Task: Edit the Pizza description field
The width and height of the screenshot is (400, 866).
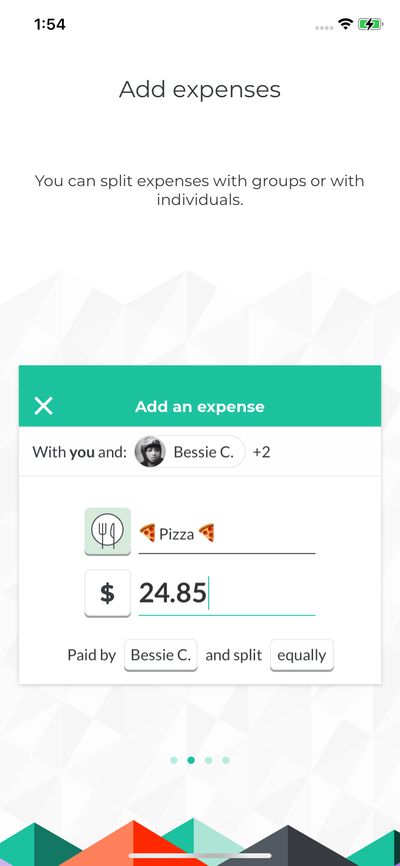Action: click(227, 535)
